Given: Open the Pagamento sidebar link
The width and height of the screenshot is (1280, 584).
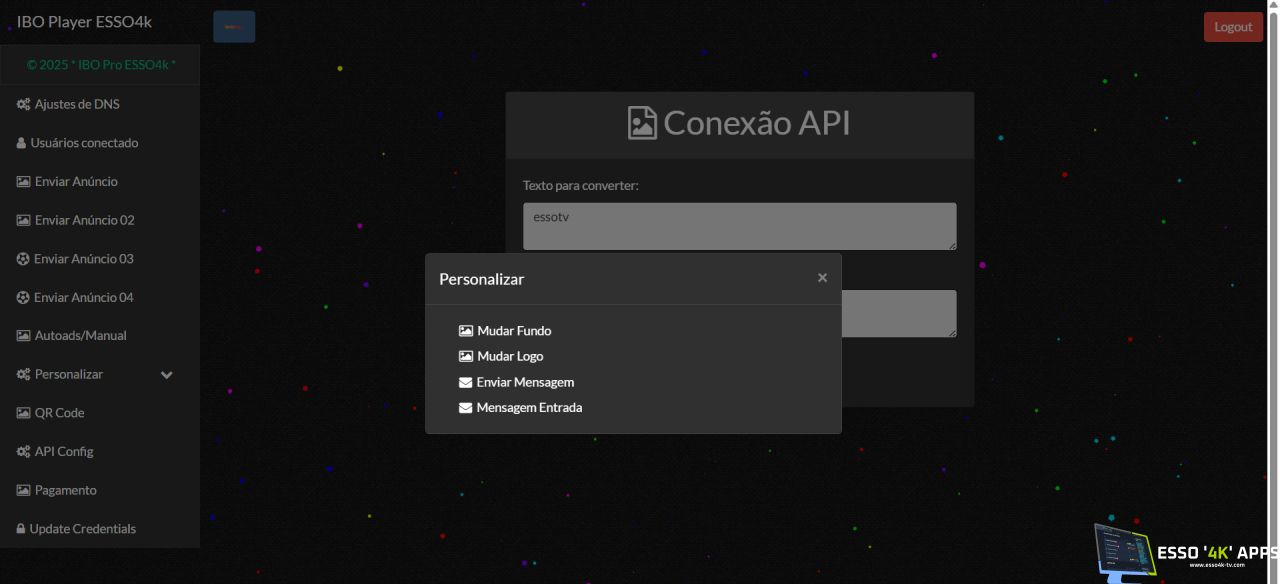Looking at the screenshot, I should [65, 490].
